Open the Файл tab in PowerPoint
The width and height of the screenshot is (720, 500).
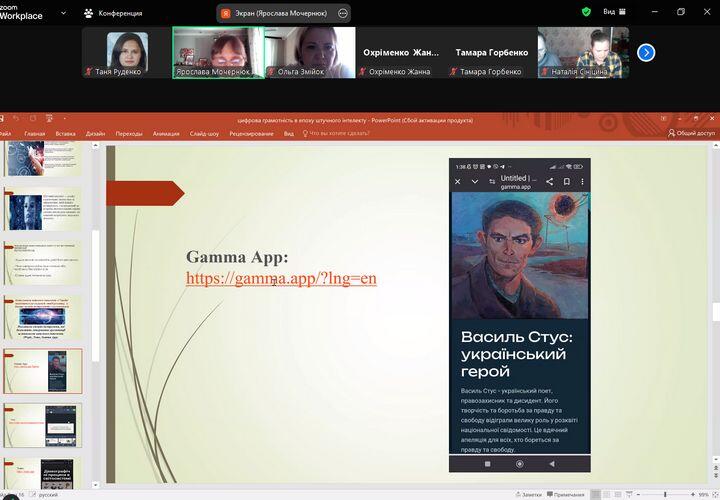coord(5,134)
